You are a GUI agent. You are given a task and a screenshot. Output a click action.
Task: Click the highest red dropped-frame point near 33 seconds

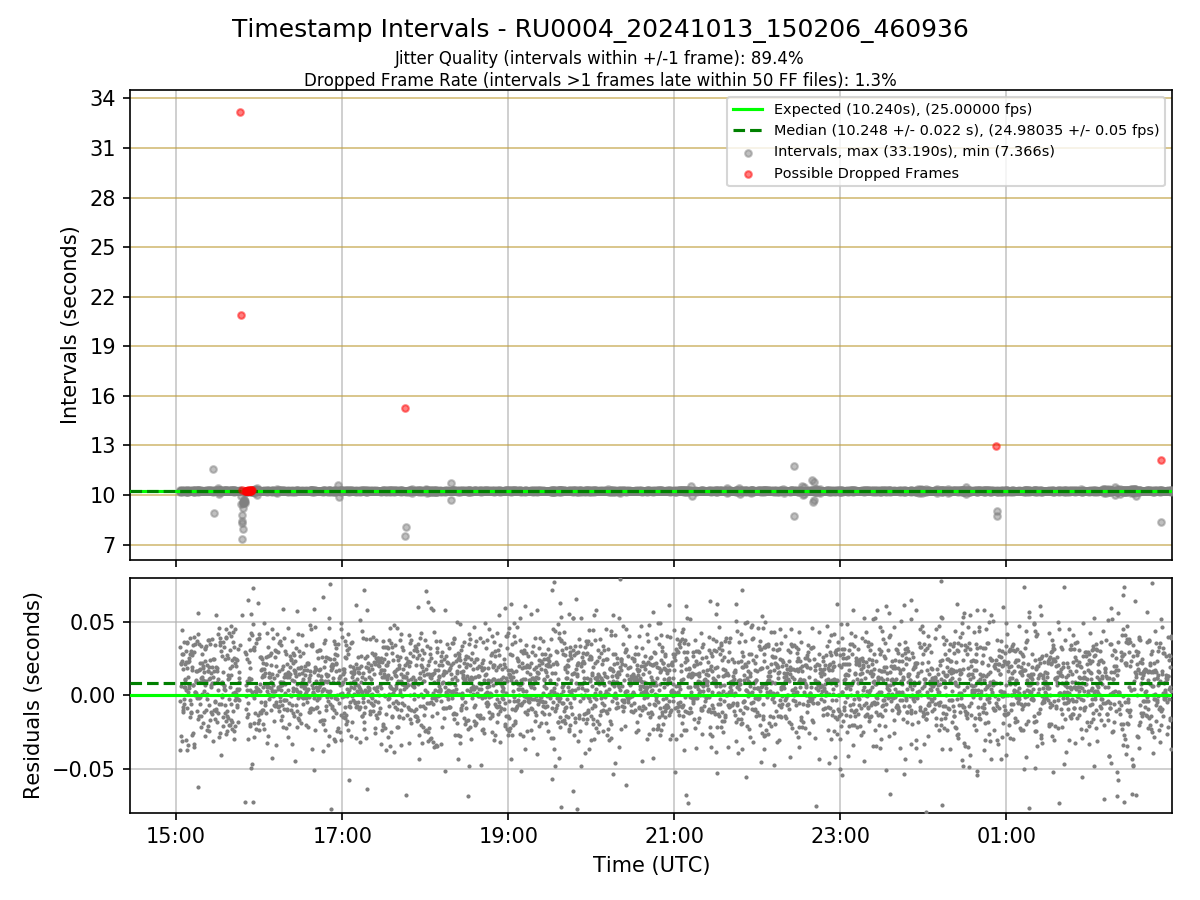tap(240, 112)
